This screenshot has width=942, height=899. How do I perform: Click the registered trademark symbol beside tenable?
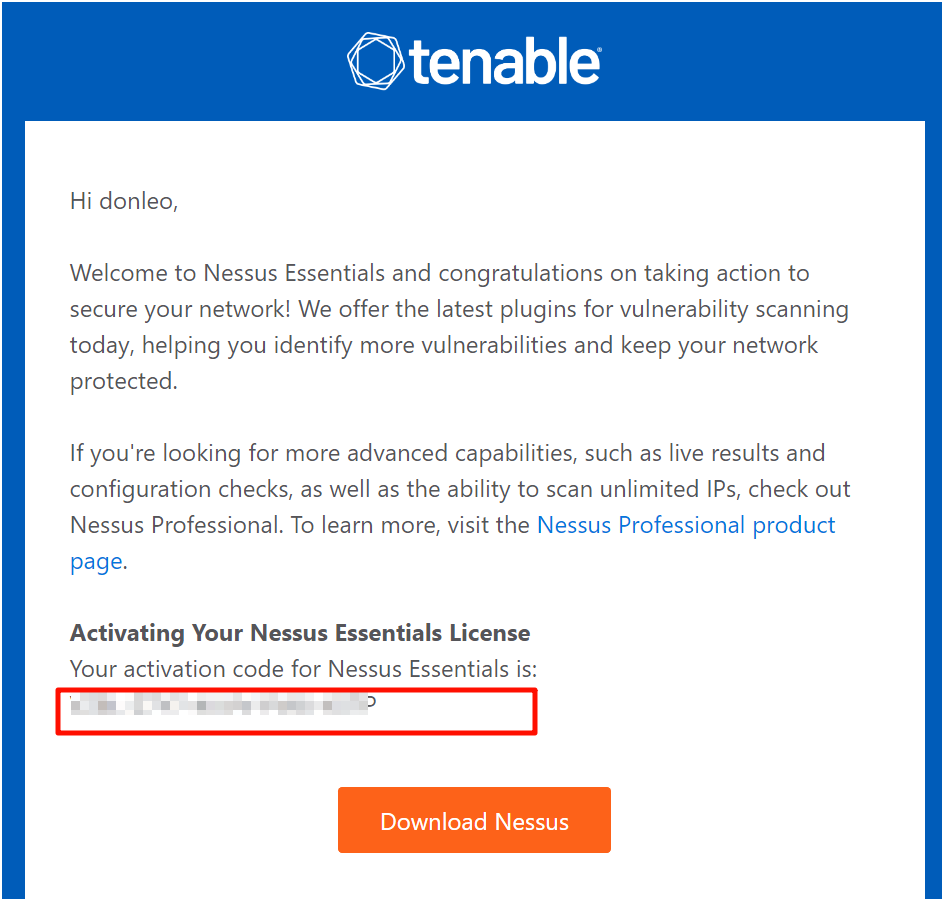coord(599,47)
